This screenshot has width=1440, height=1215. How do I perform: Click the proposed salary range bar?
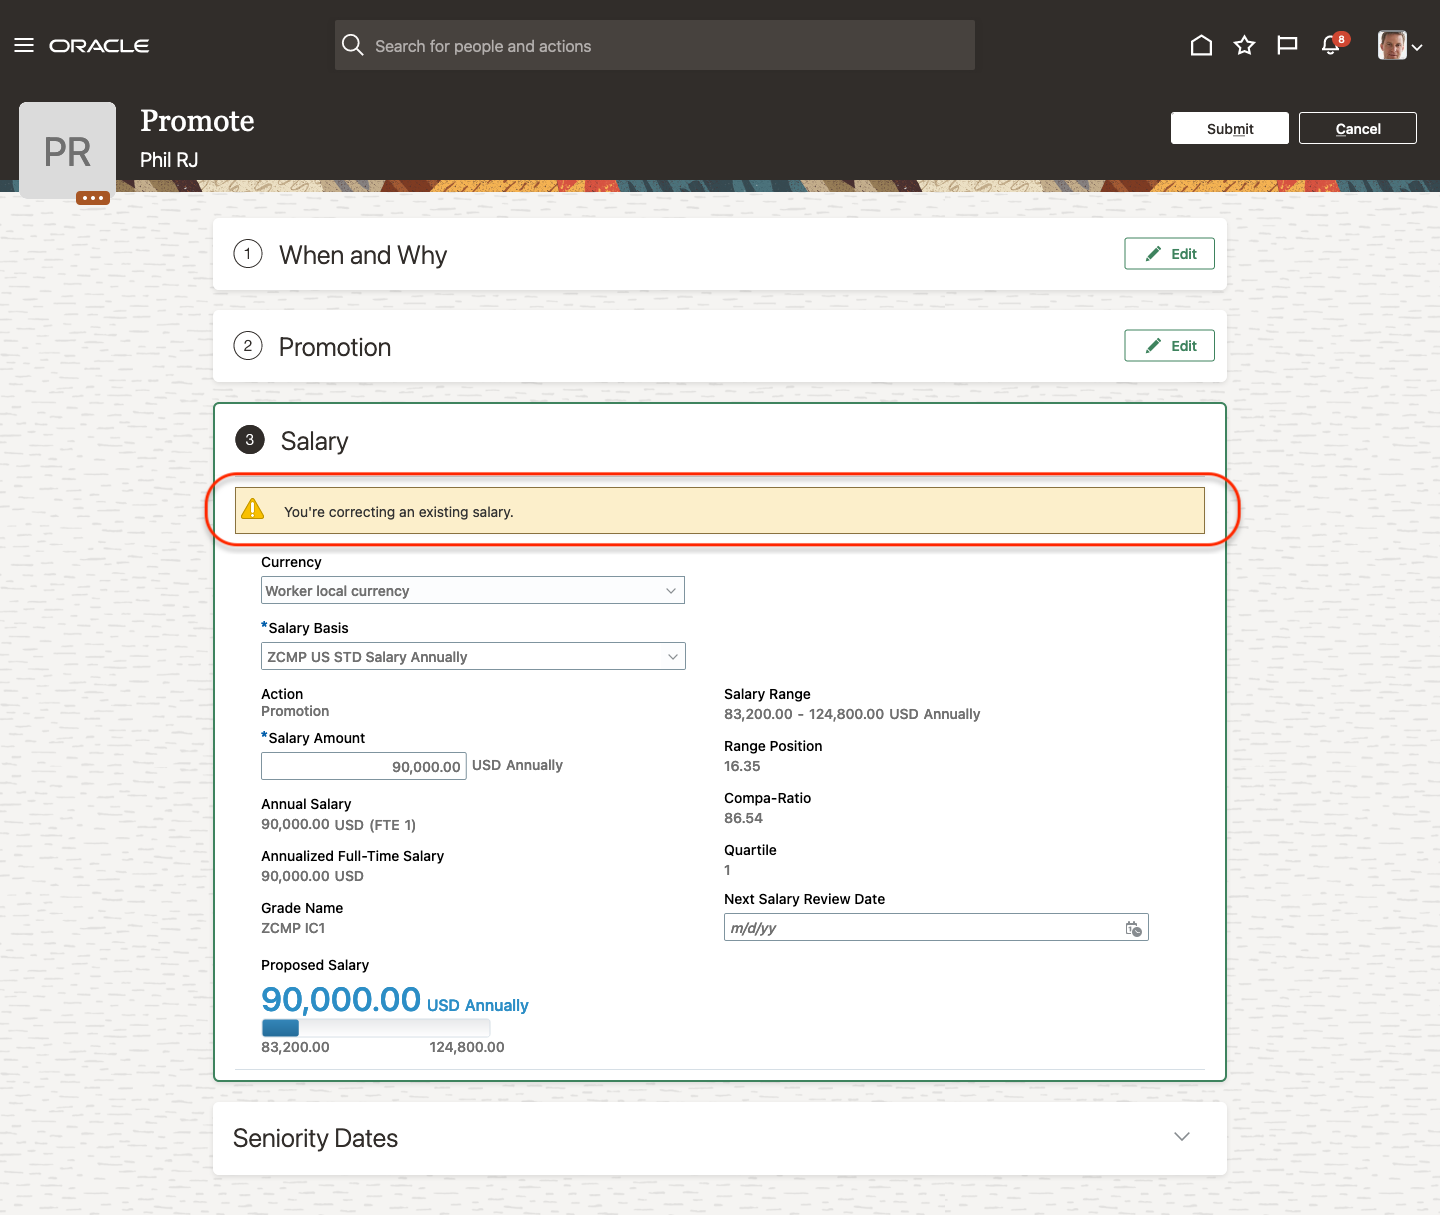[376, 1028]
